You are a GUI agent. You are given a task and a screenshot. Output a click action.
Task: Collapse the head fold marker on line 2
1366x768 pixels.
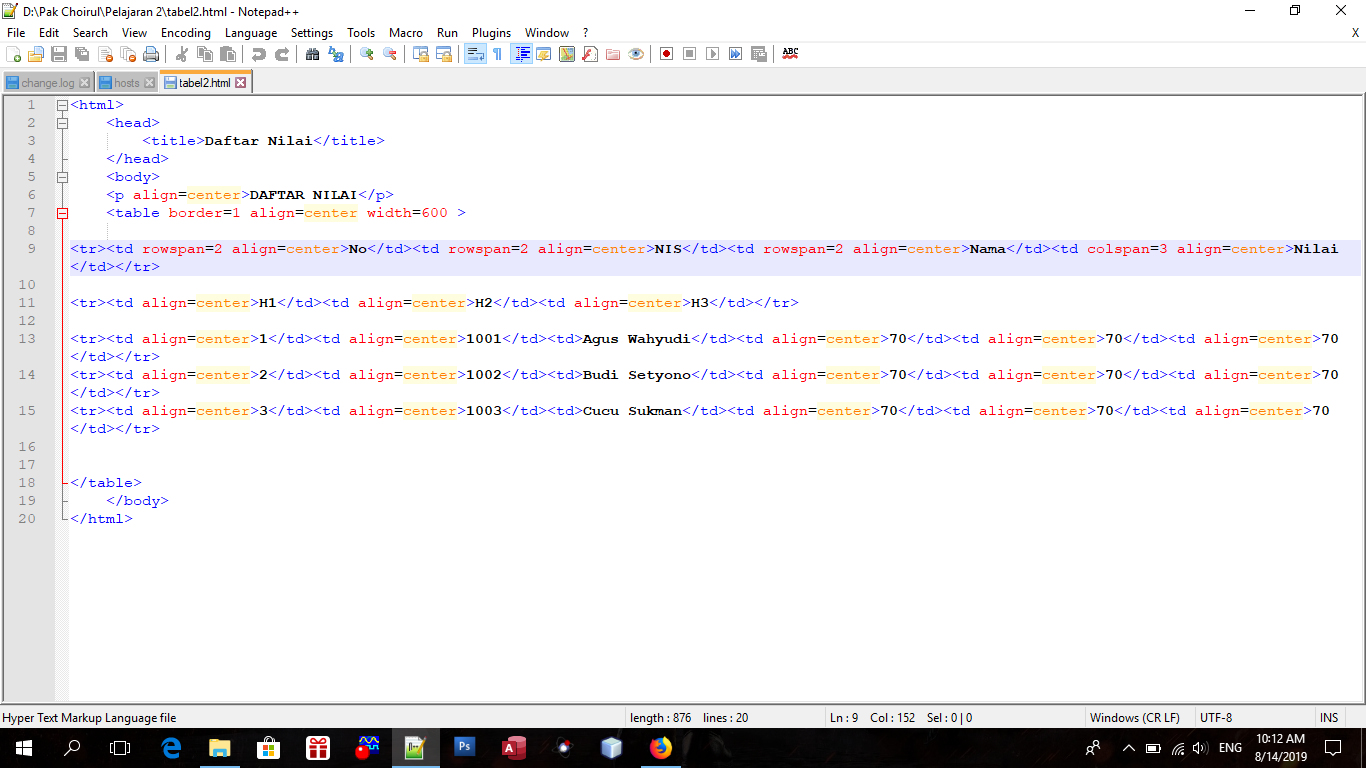click(62, 123)
